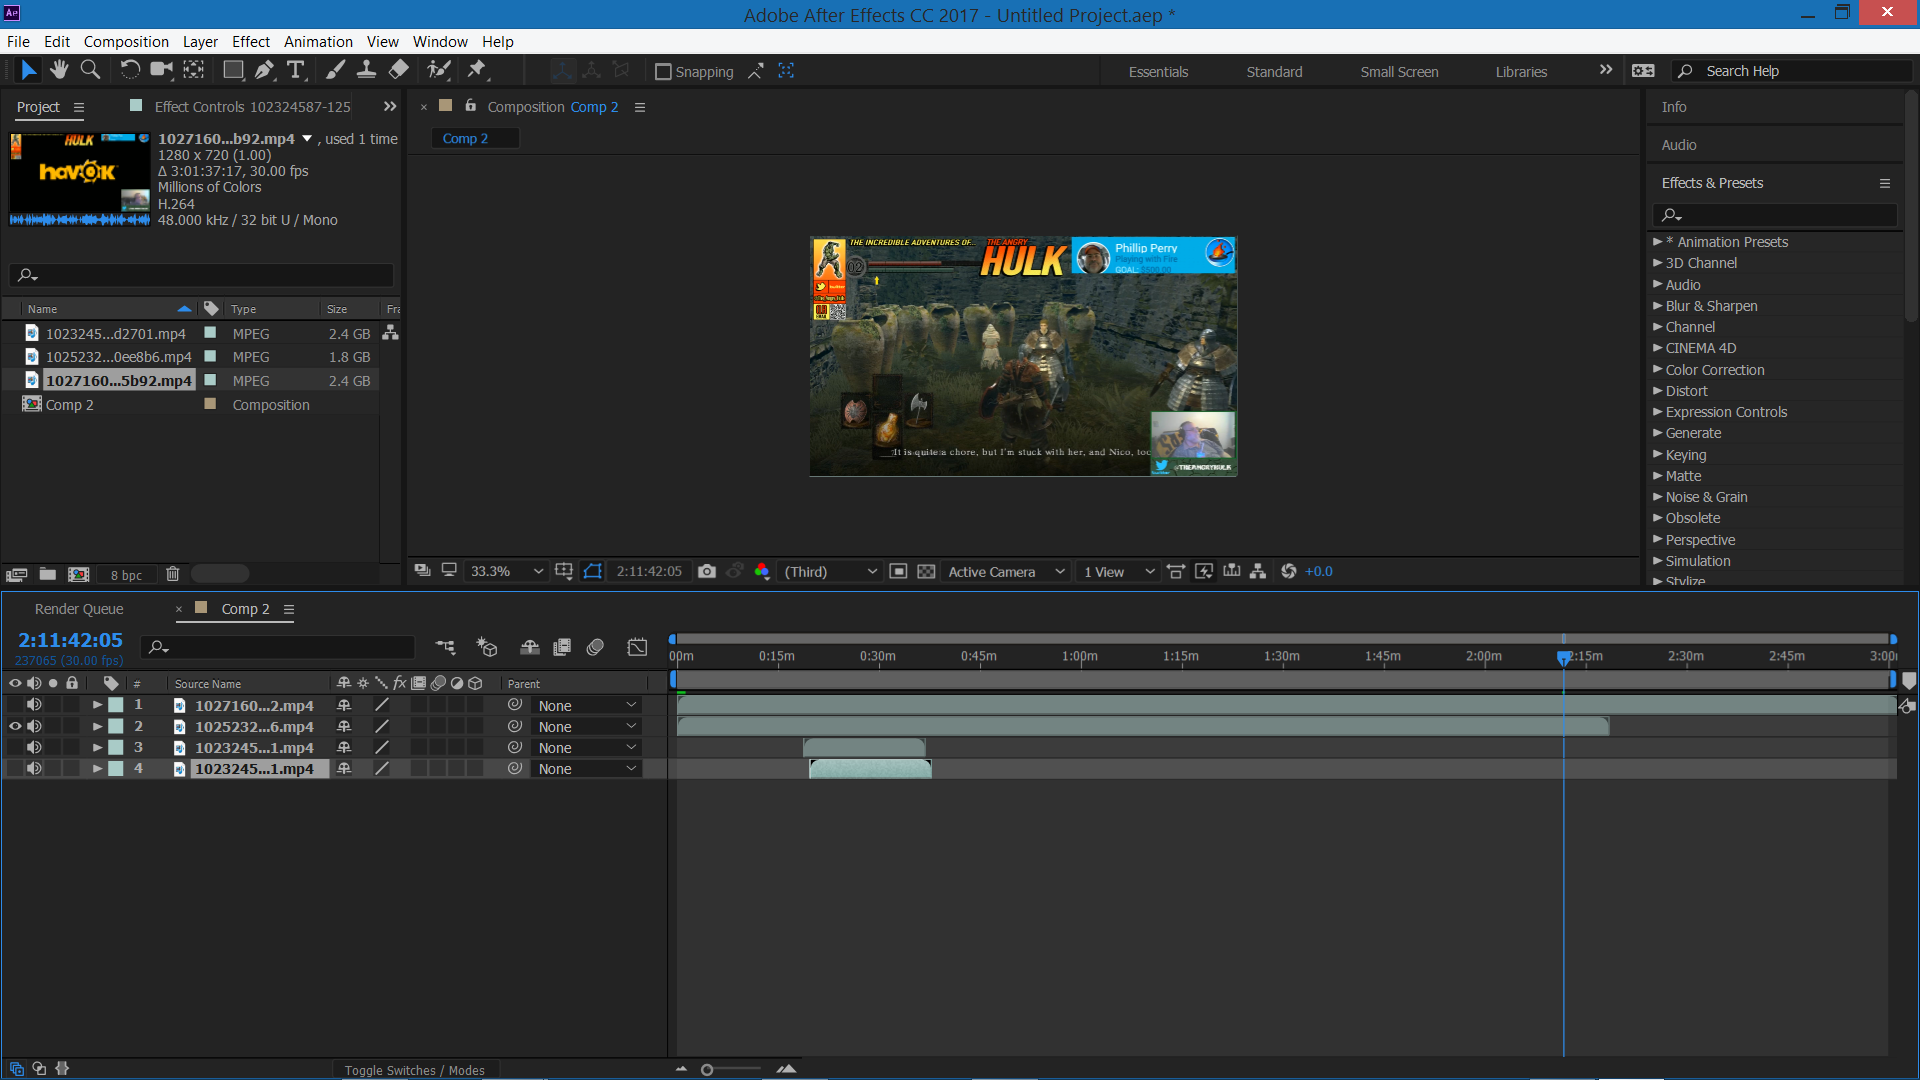The width and height of the screenshot is (1920, 1080).
Task: Toggle the shy layers hide switch
Action: pyautogui.click(x=530, y=647)
